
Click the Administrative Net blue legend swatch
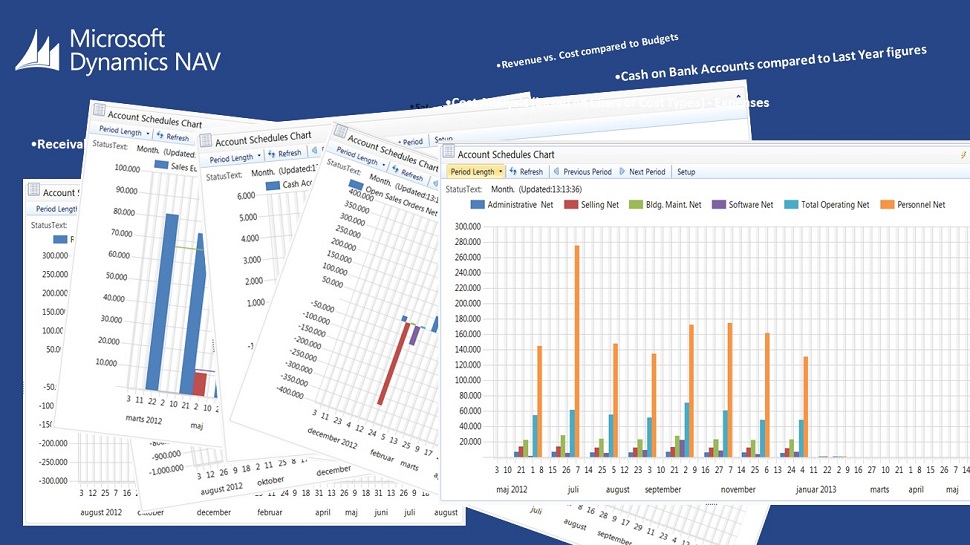pos(477,204)
